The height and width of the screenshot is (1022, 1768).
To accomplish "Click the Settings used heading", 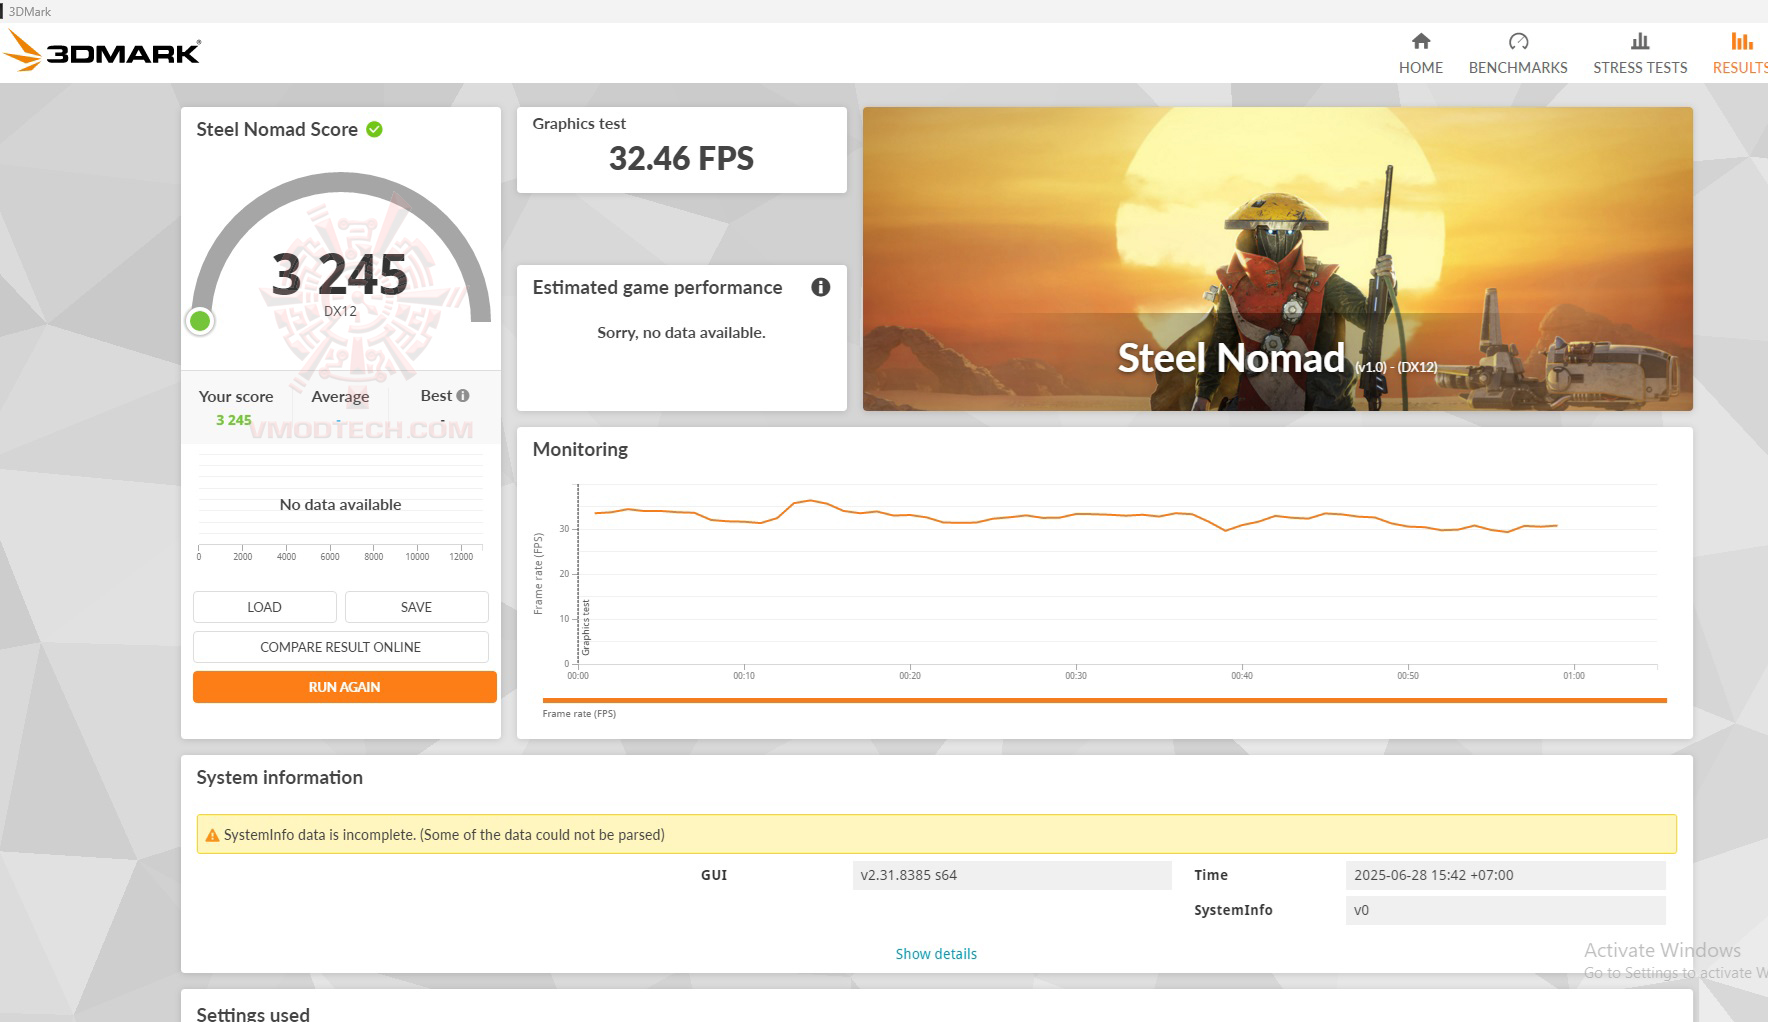I will point(253,1013).
